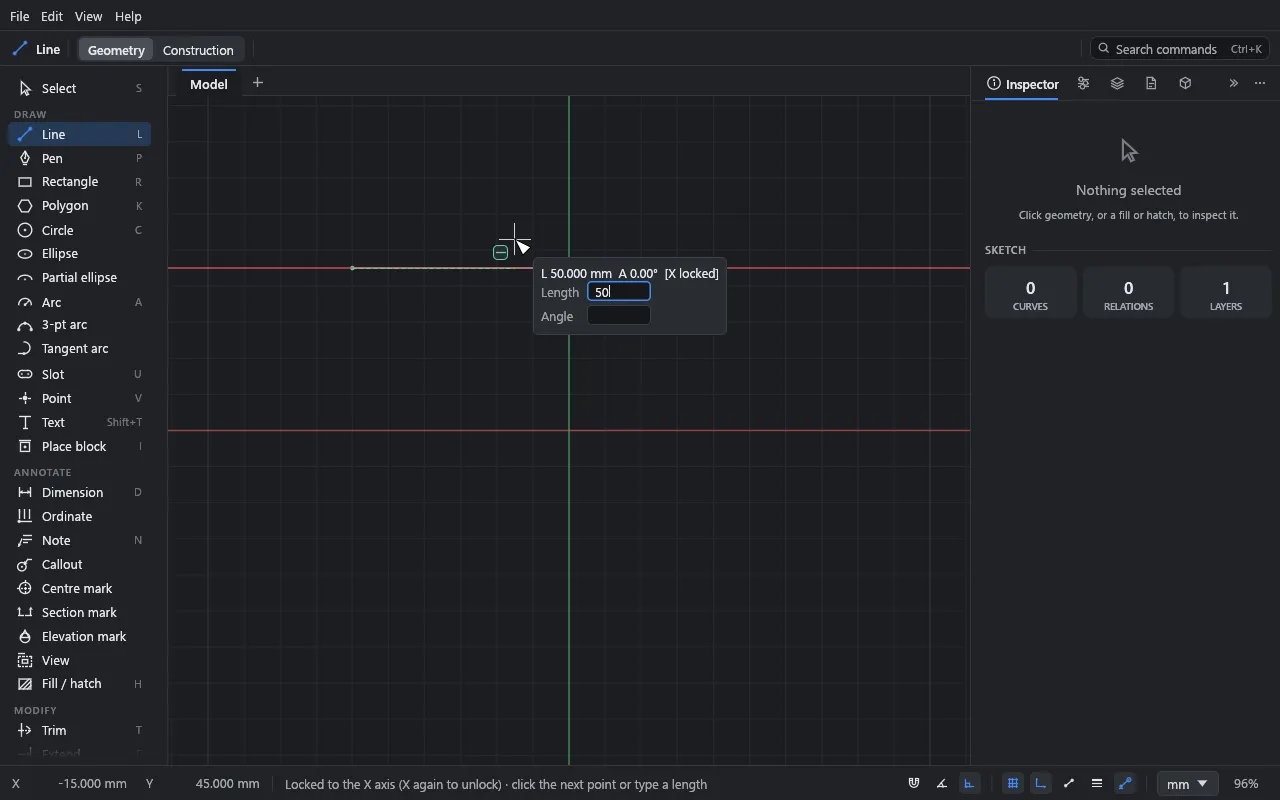Viewport: 1280px width, 800px height.
Task: Open the mm units dropdown
Action: click(1188, 784)
